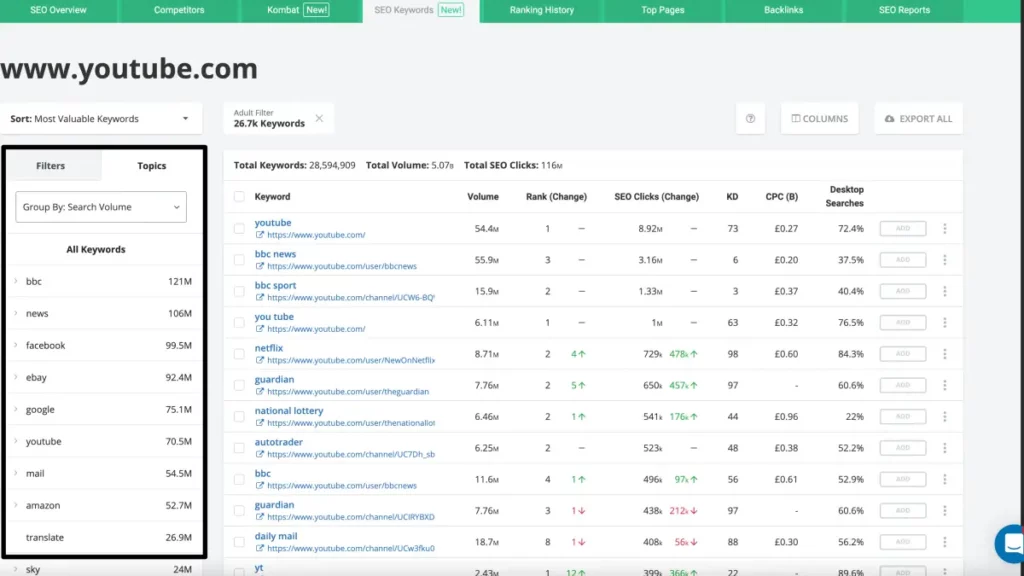Click EXPORT ALL button

click(x=918, y=119)
